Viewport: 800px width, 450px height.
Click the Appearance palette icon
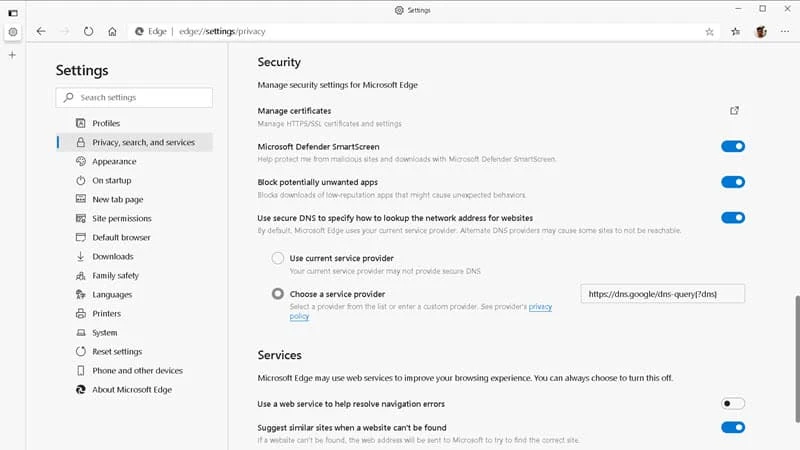(x=81, y=161)
